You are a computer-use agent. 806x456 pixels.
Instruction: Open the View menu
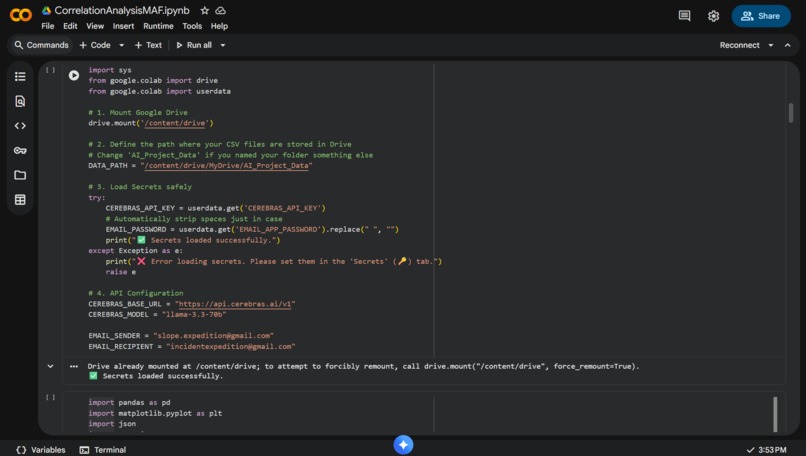(x=95, y=26)
